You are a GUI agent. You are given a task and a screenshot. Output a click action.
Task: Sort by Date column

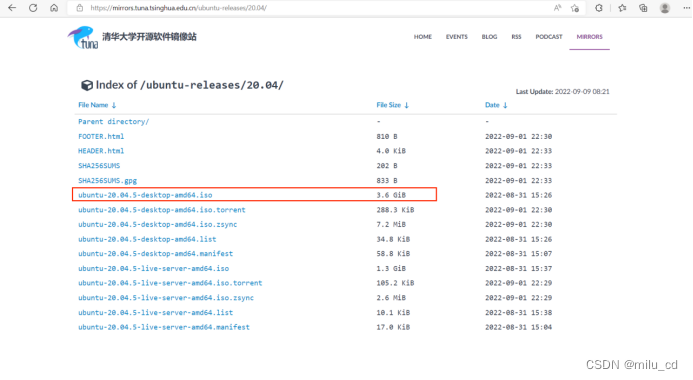(x=496, y=105)
